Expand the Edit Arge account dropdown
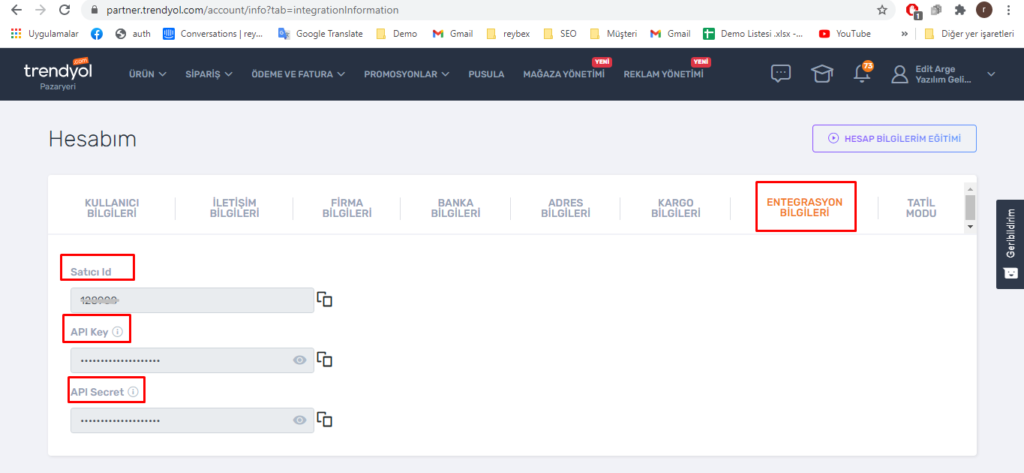Screen dimensions: 1024x473 click(x=991, y=74)
